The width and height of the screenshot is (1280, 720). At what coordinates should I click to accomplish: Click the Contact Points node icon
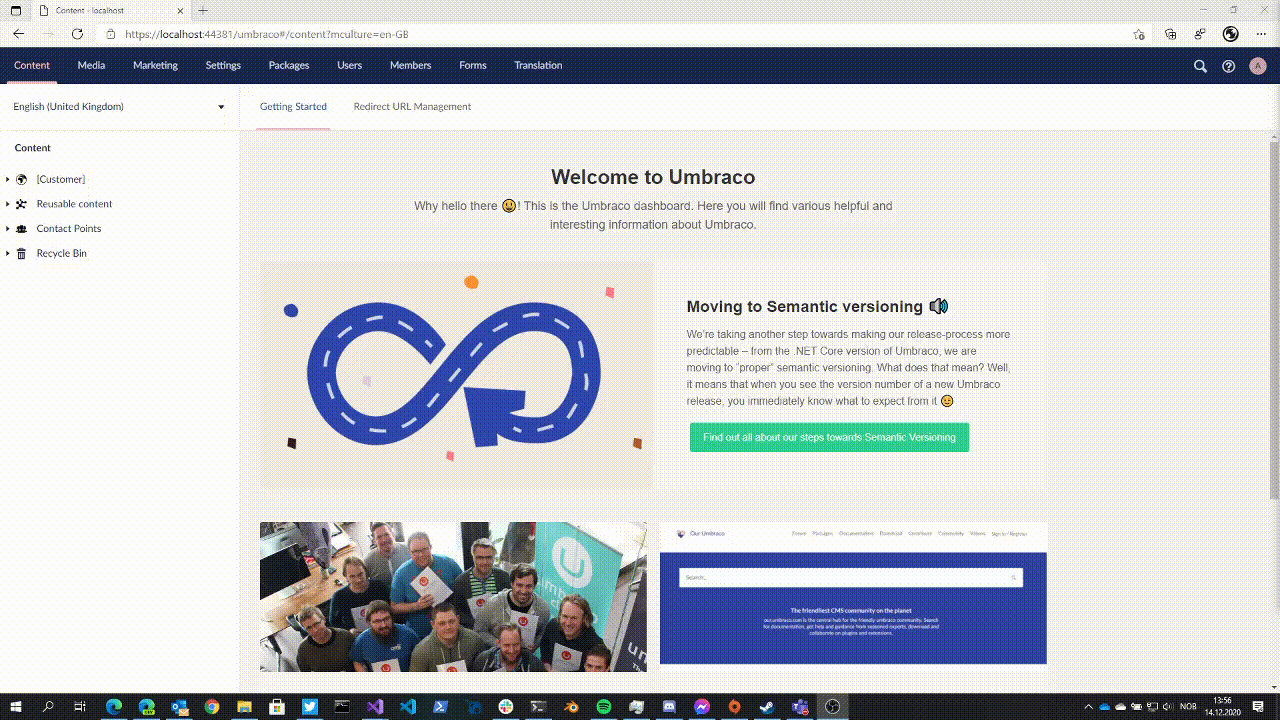[22, 229]
